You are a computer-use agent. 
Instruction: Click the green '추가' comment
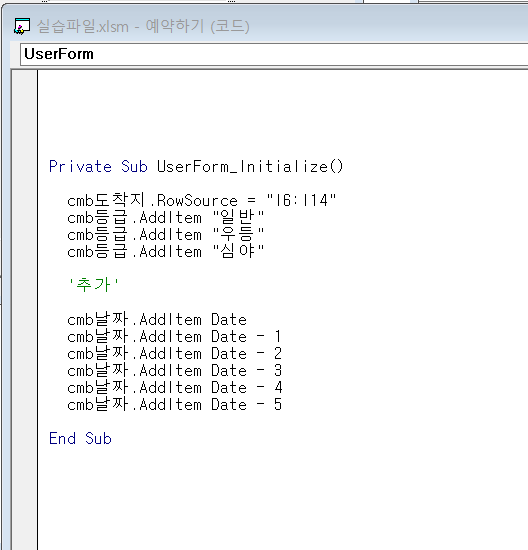click(94, 284)
